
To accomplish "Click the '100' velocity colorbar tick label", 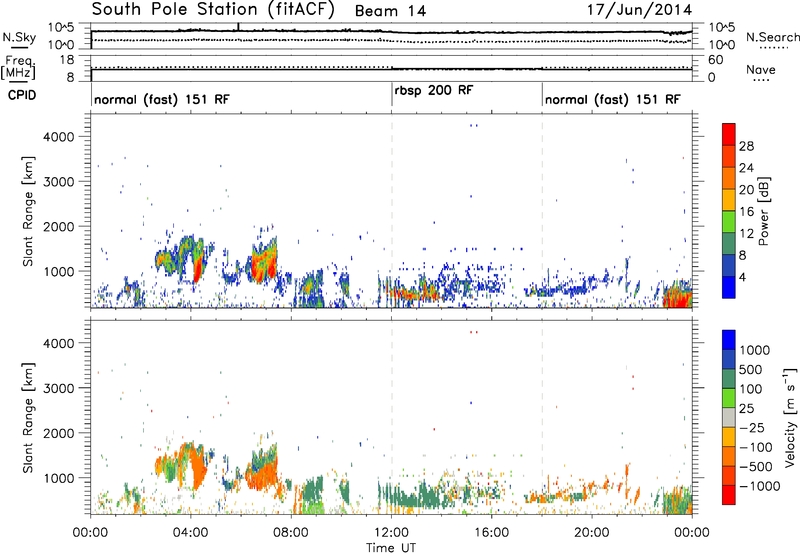I will click(x=751, y=389).
